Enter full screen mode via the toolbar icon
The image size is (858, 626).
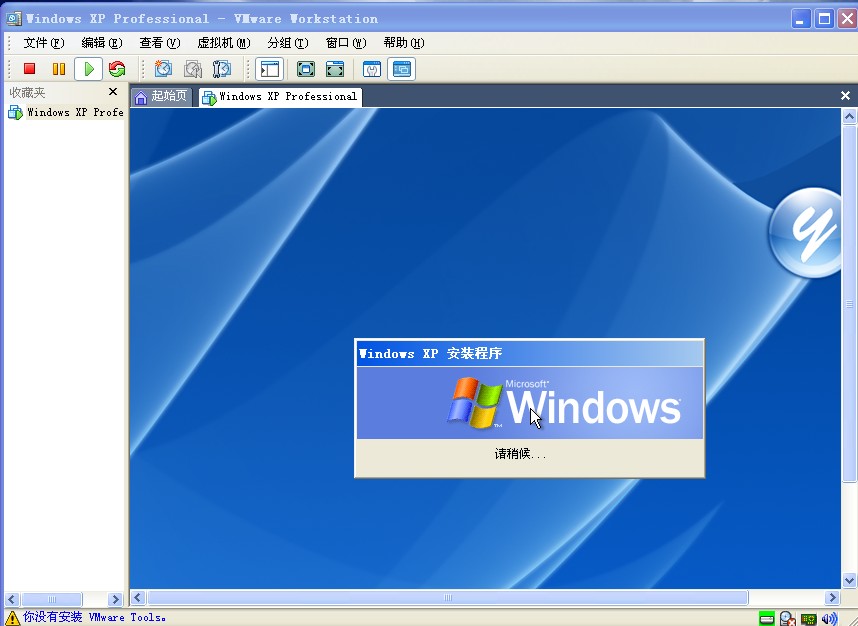[306, 69]
